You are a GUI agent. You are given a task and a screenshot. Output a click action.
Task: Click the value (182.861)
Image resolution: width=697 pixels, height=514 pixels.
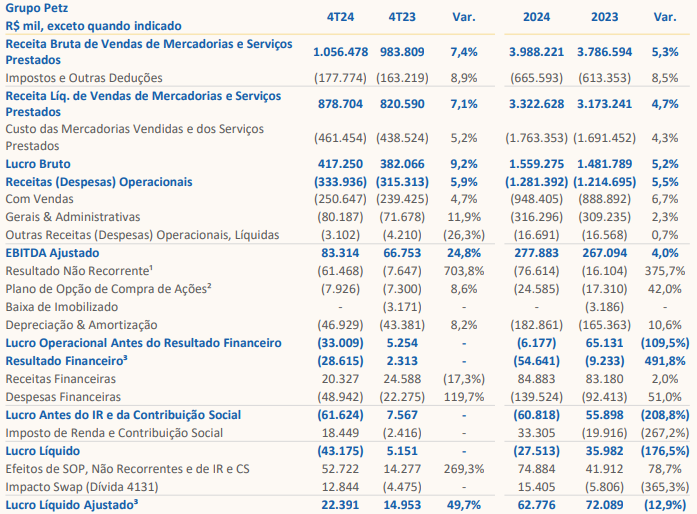(x=537, y=325)
